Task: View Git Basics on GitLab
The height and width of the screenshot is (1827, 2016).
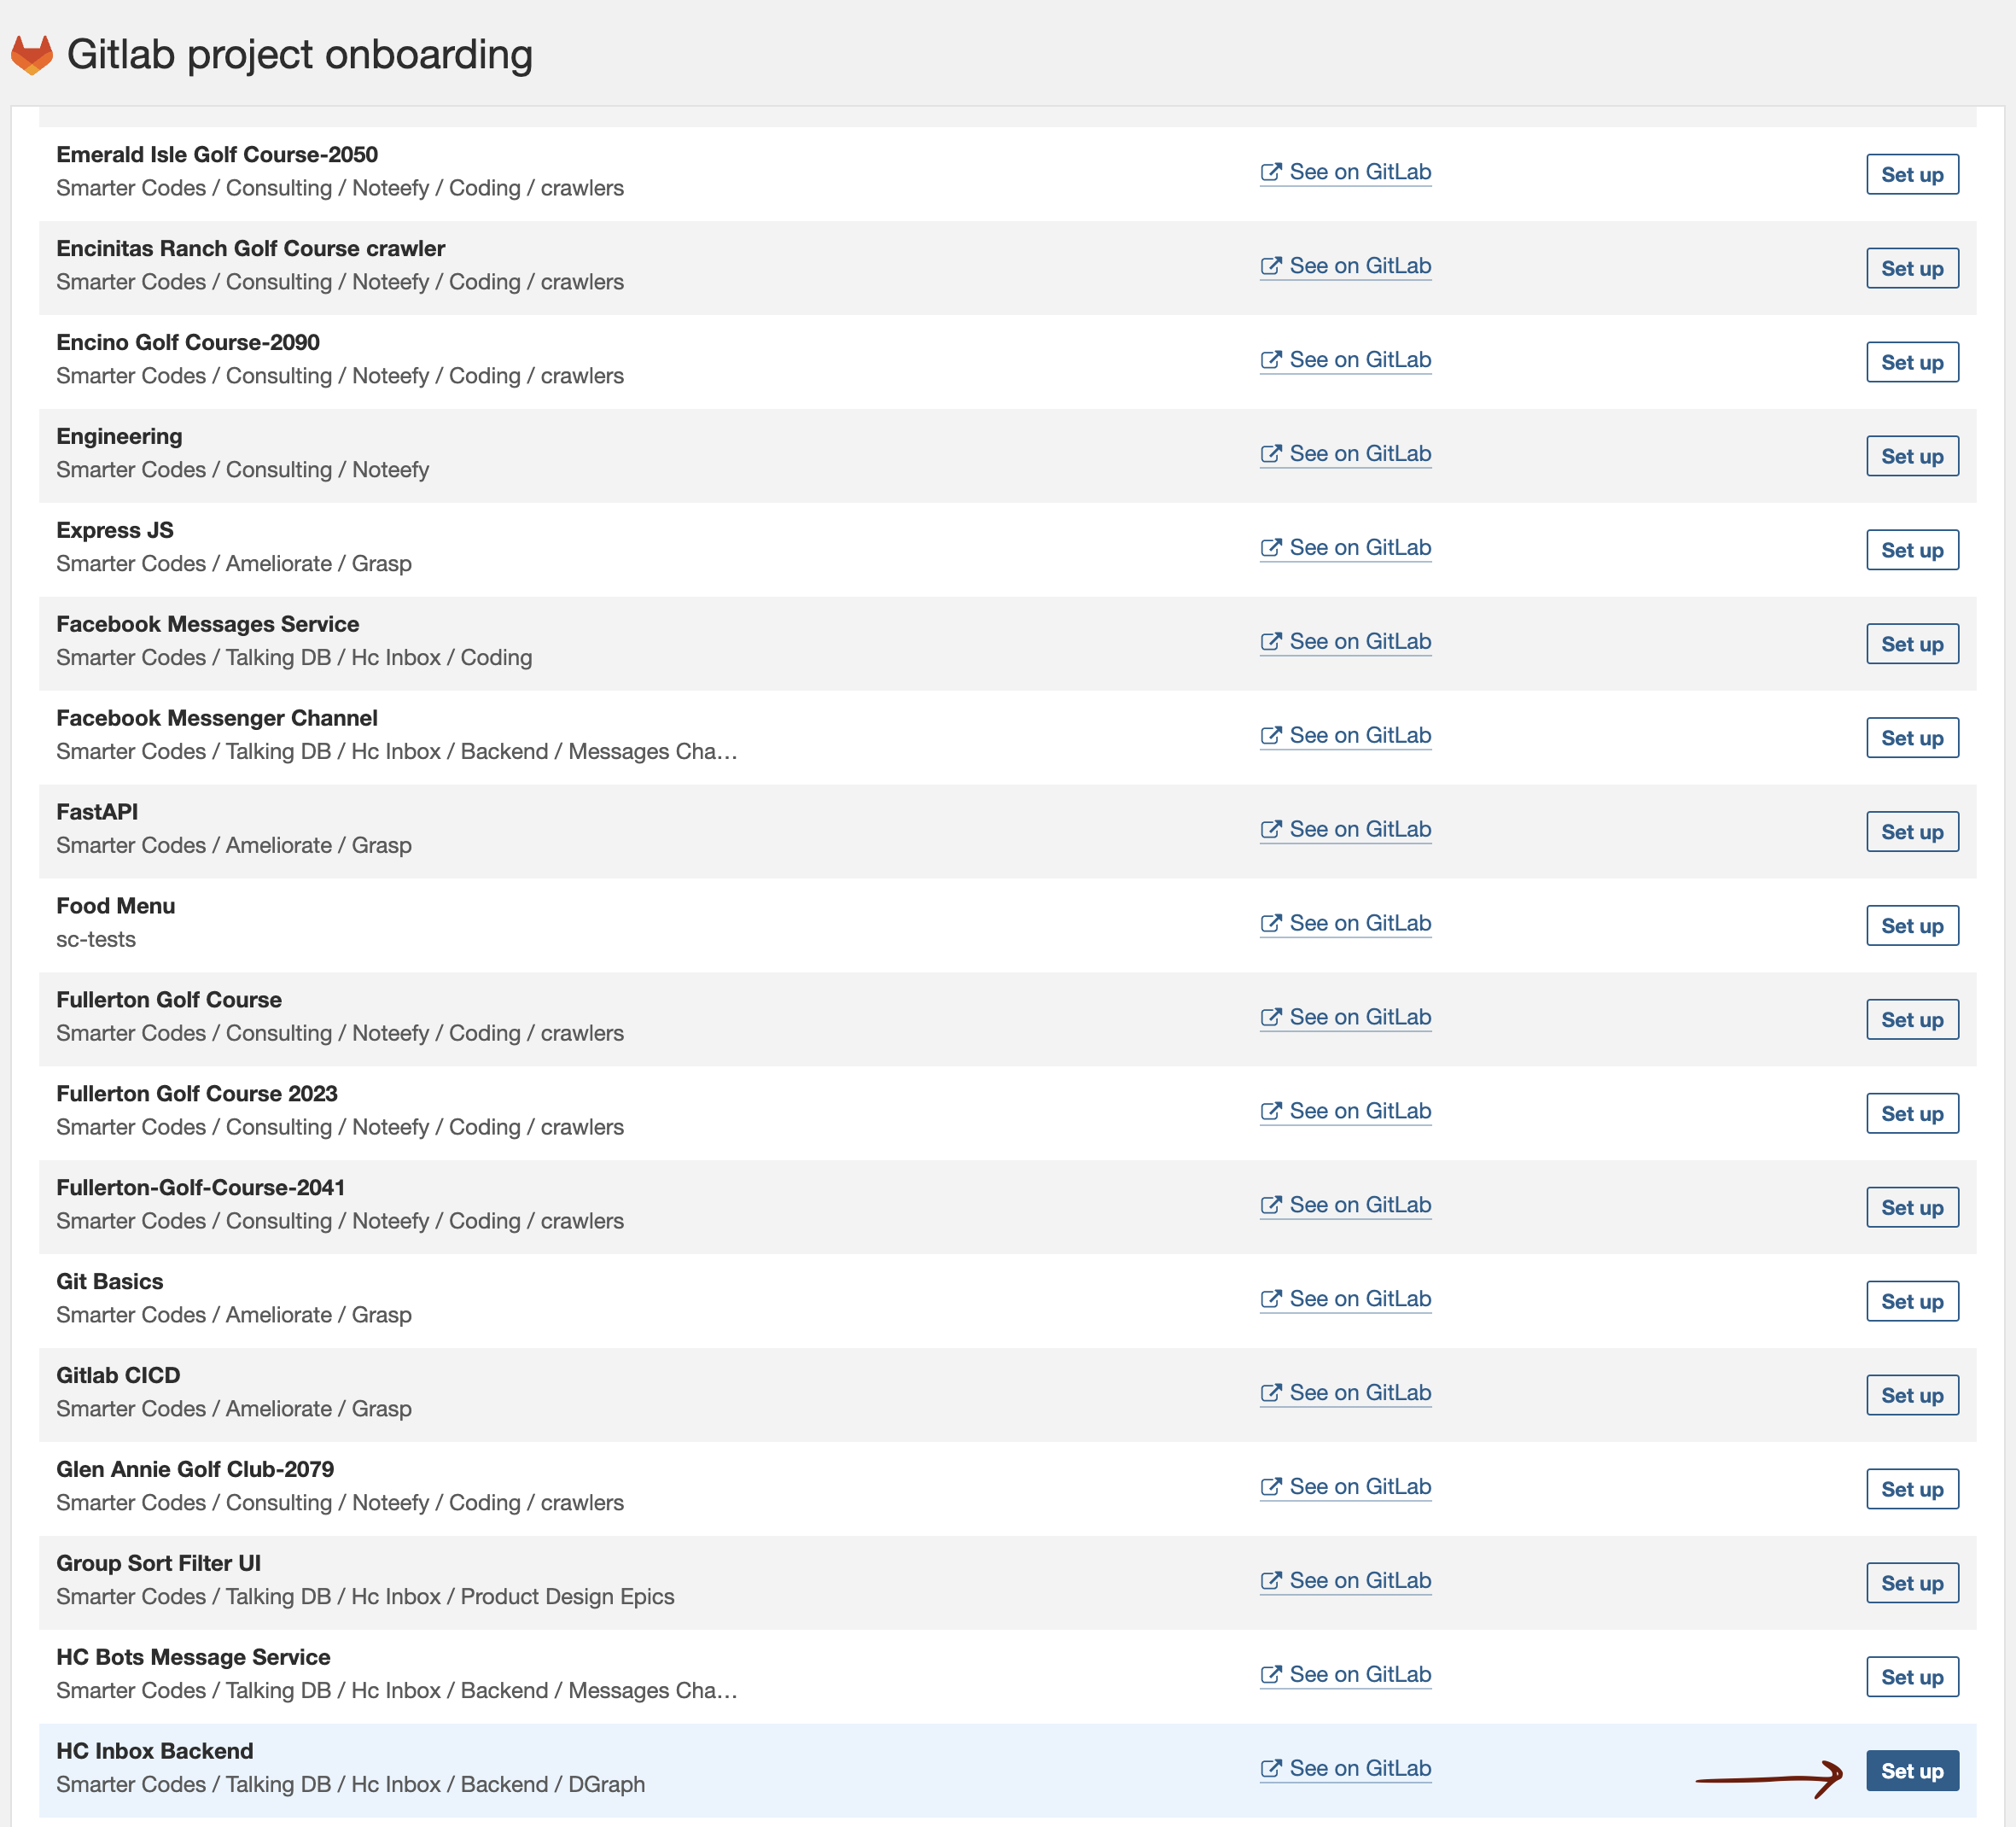Action: (x=1345, y=1300)
